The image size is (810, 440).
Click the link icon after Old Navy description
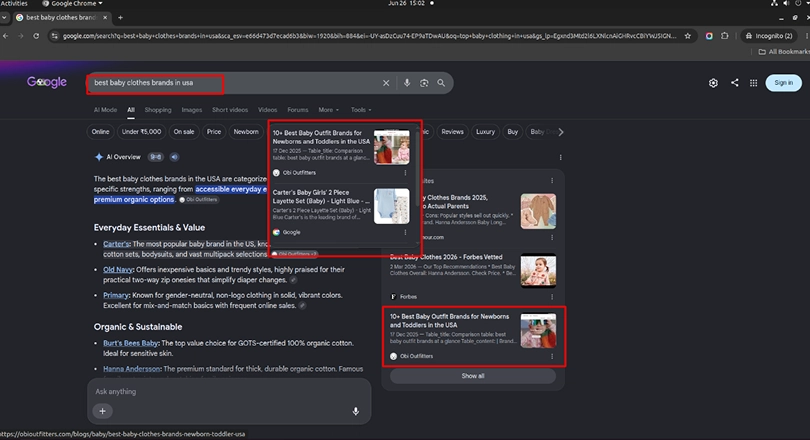click(293, 280)
